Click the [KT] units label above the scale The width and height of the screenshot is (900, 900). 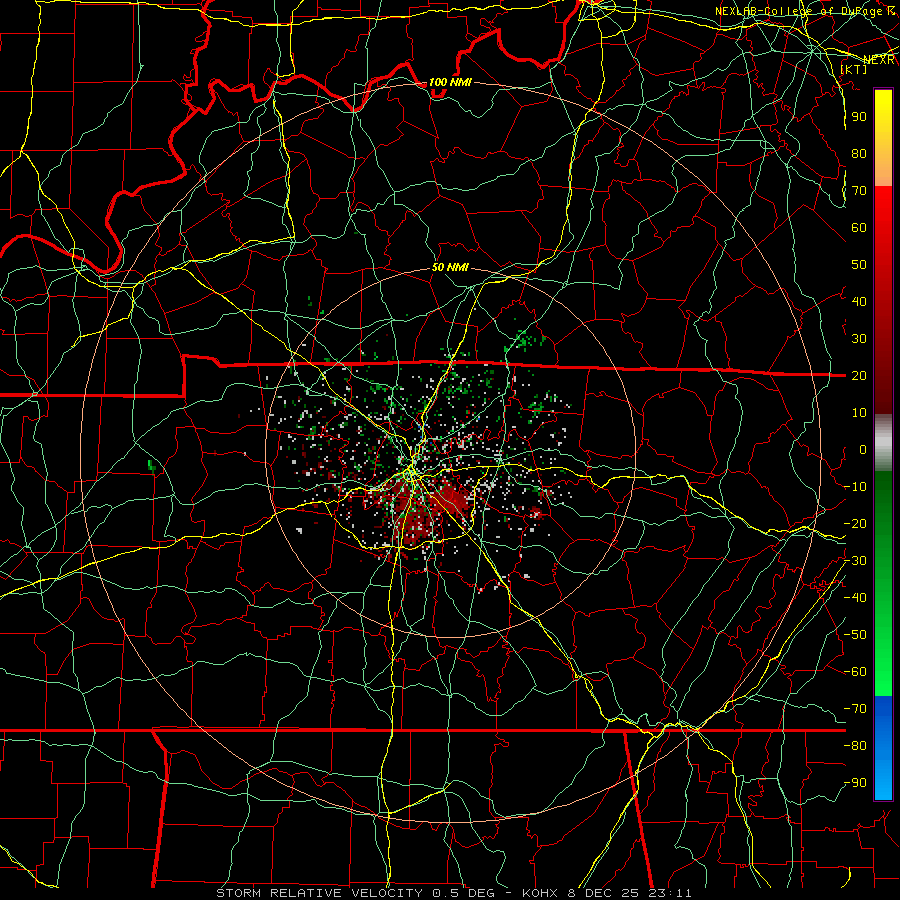(x=853, y=69)
